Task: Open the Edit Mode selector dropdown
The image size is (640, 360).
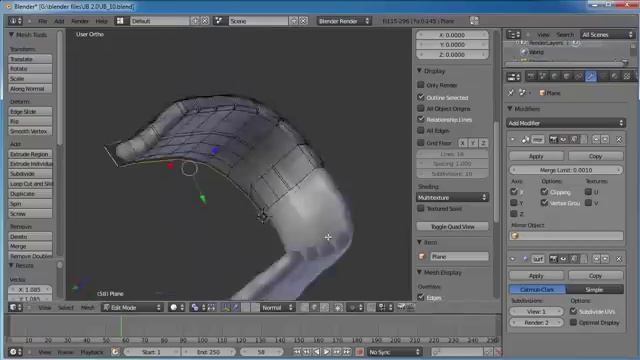Action: [131, 307]
